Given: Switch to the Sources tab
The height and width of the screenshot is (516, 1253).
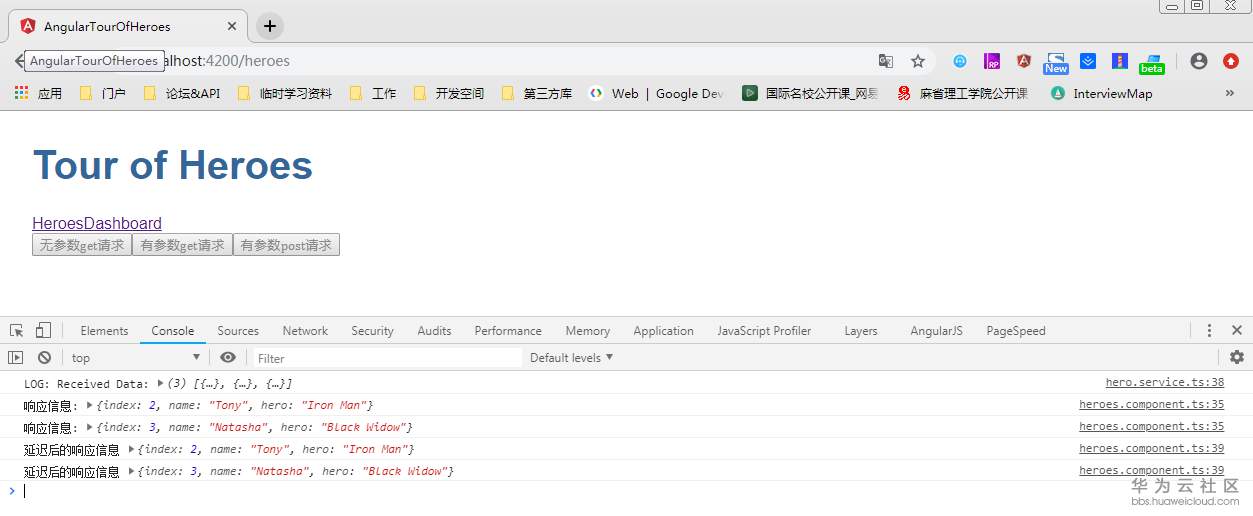Looking at the screenshot, I should (238, 330).
